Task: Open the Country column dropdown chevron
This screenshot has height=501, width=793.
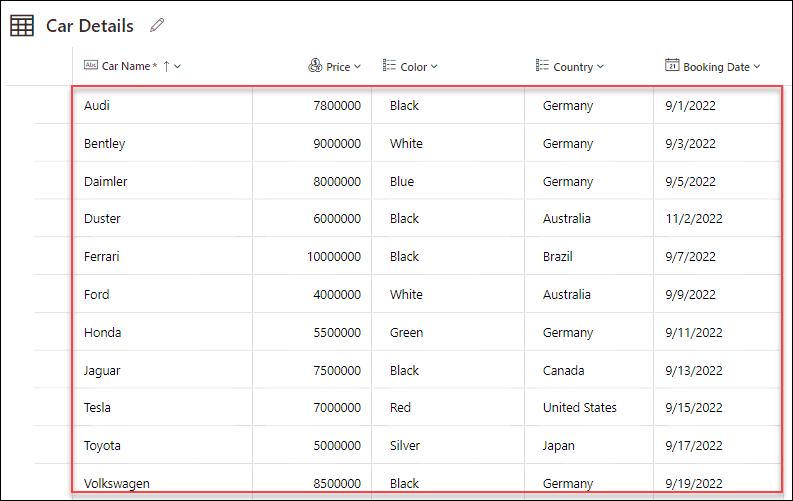Action: [x=600, y=66]
